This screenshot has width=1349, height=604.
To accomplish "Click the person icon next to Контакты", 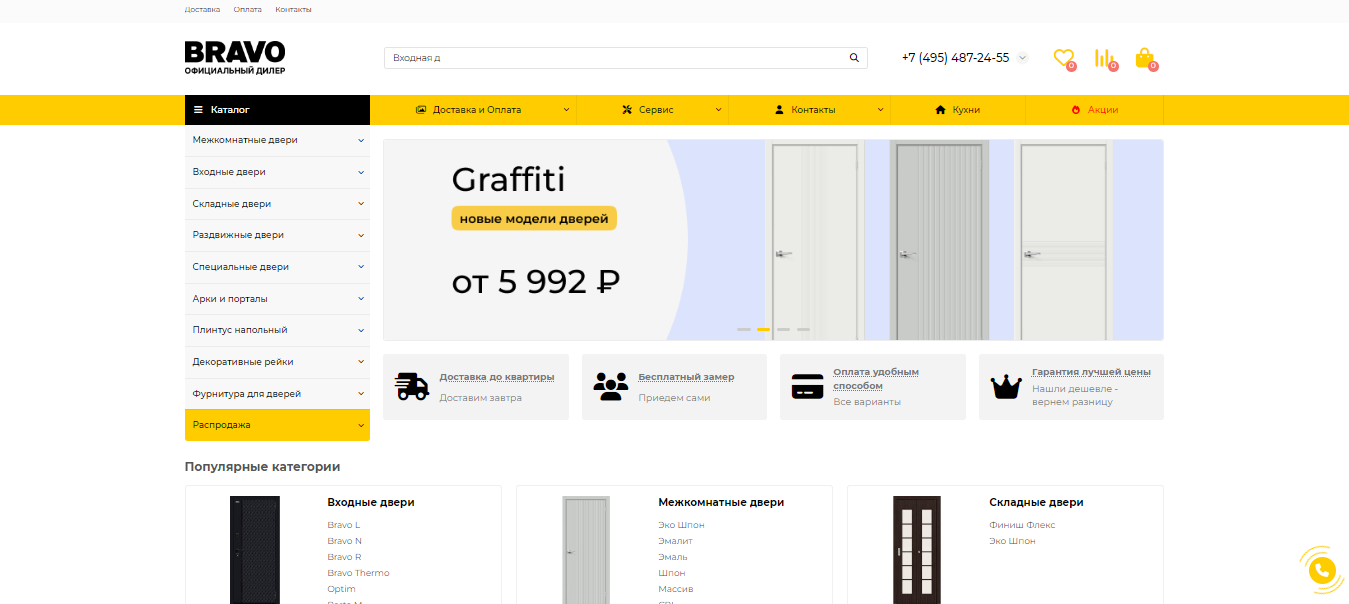I will coord(779,110).
